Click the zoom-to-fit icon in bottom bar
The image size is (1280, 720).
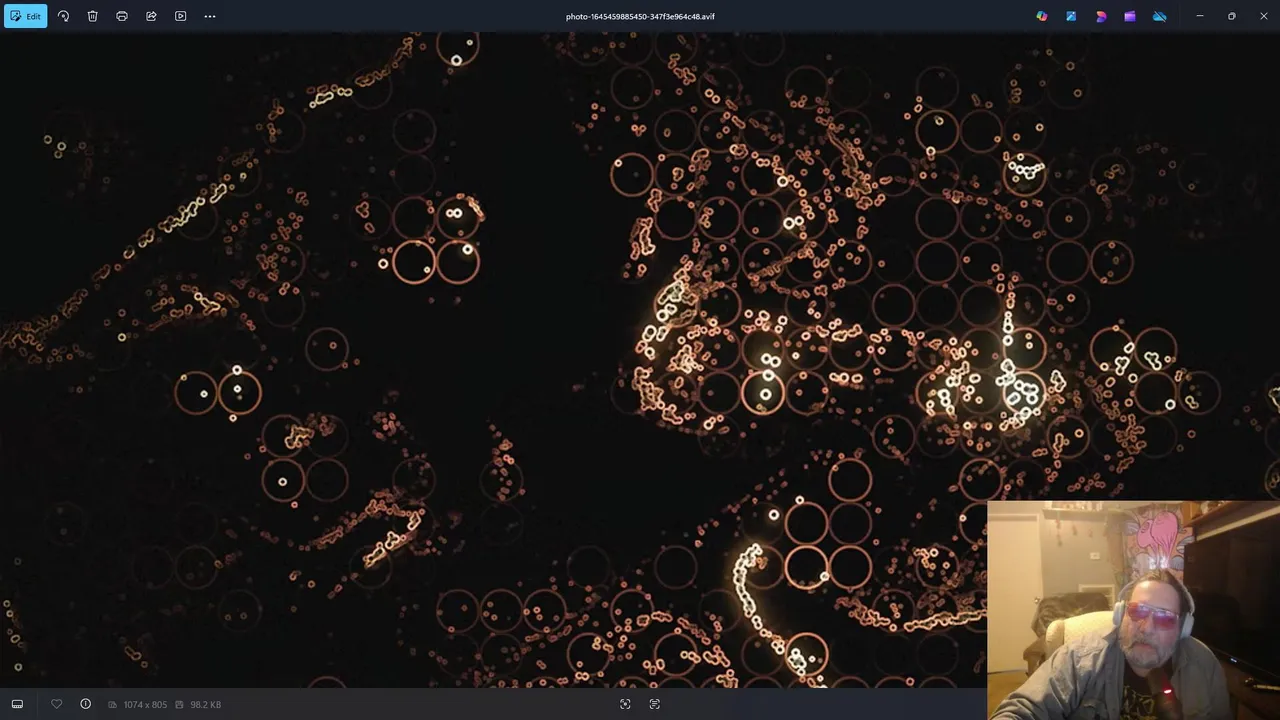coord(625,704)
